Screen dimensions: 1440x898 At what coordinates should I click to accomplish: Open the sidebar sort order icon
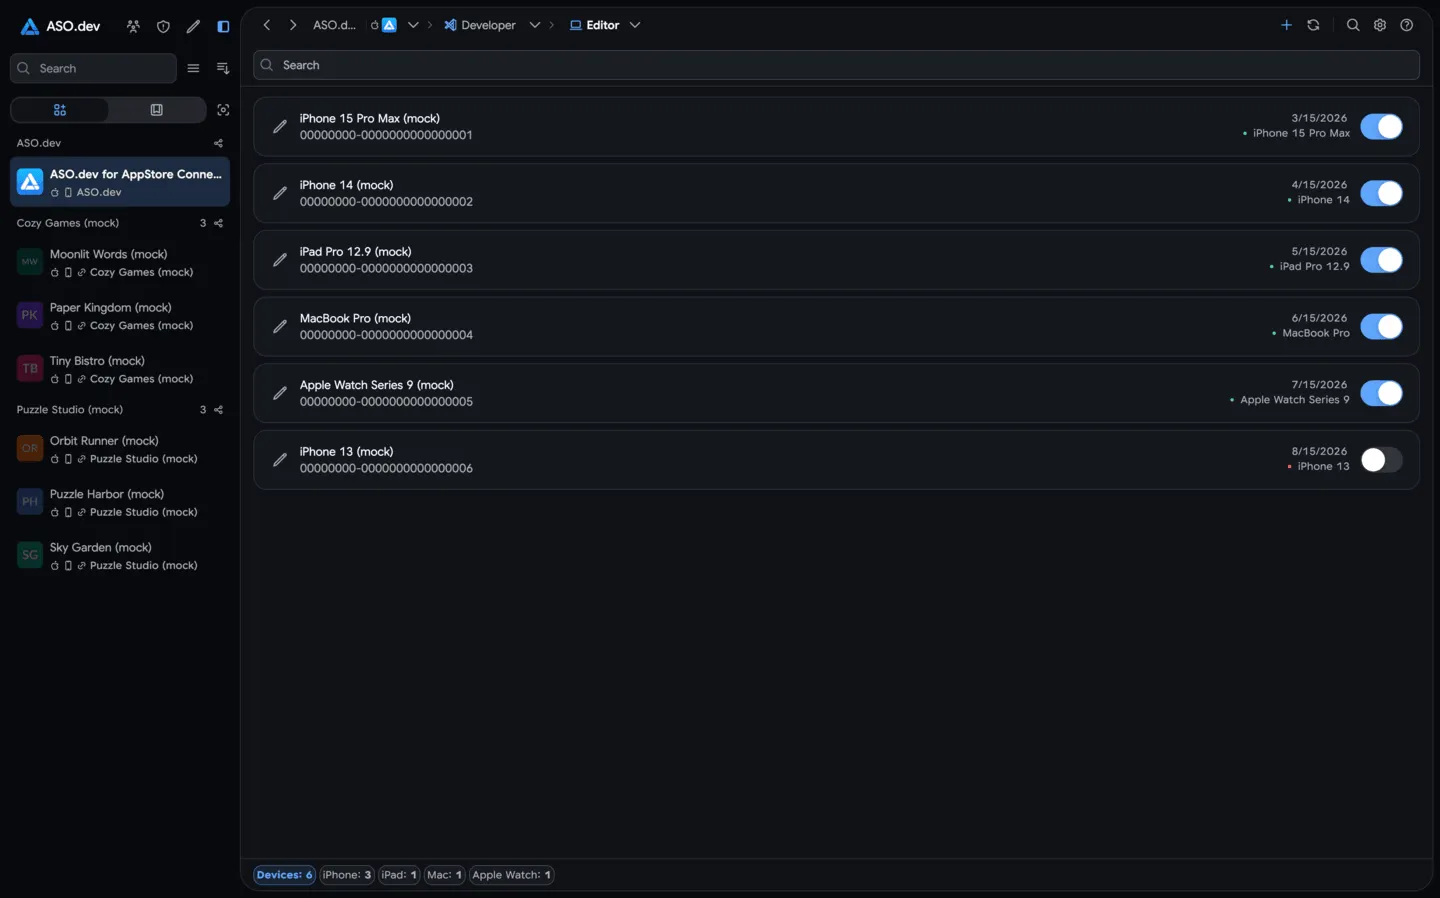click(x=223, y=68)
